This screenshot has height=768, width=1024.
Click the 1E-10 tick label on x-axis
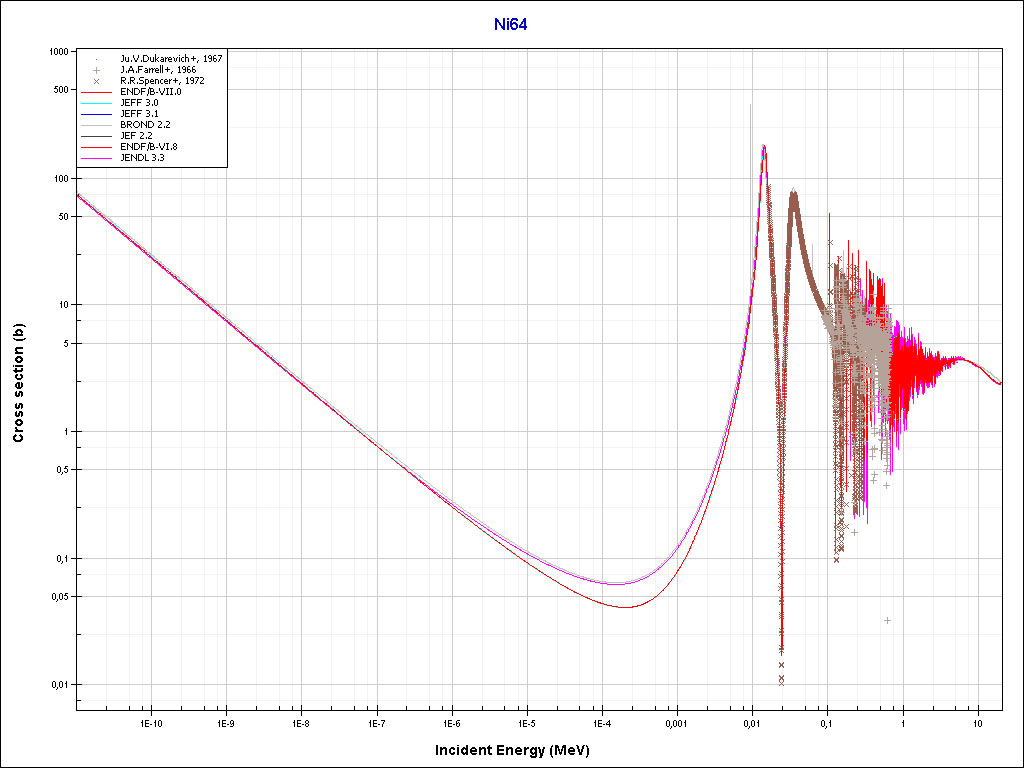click(150, 722)
